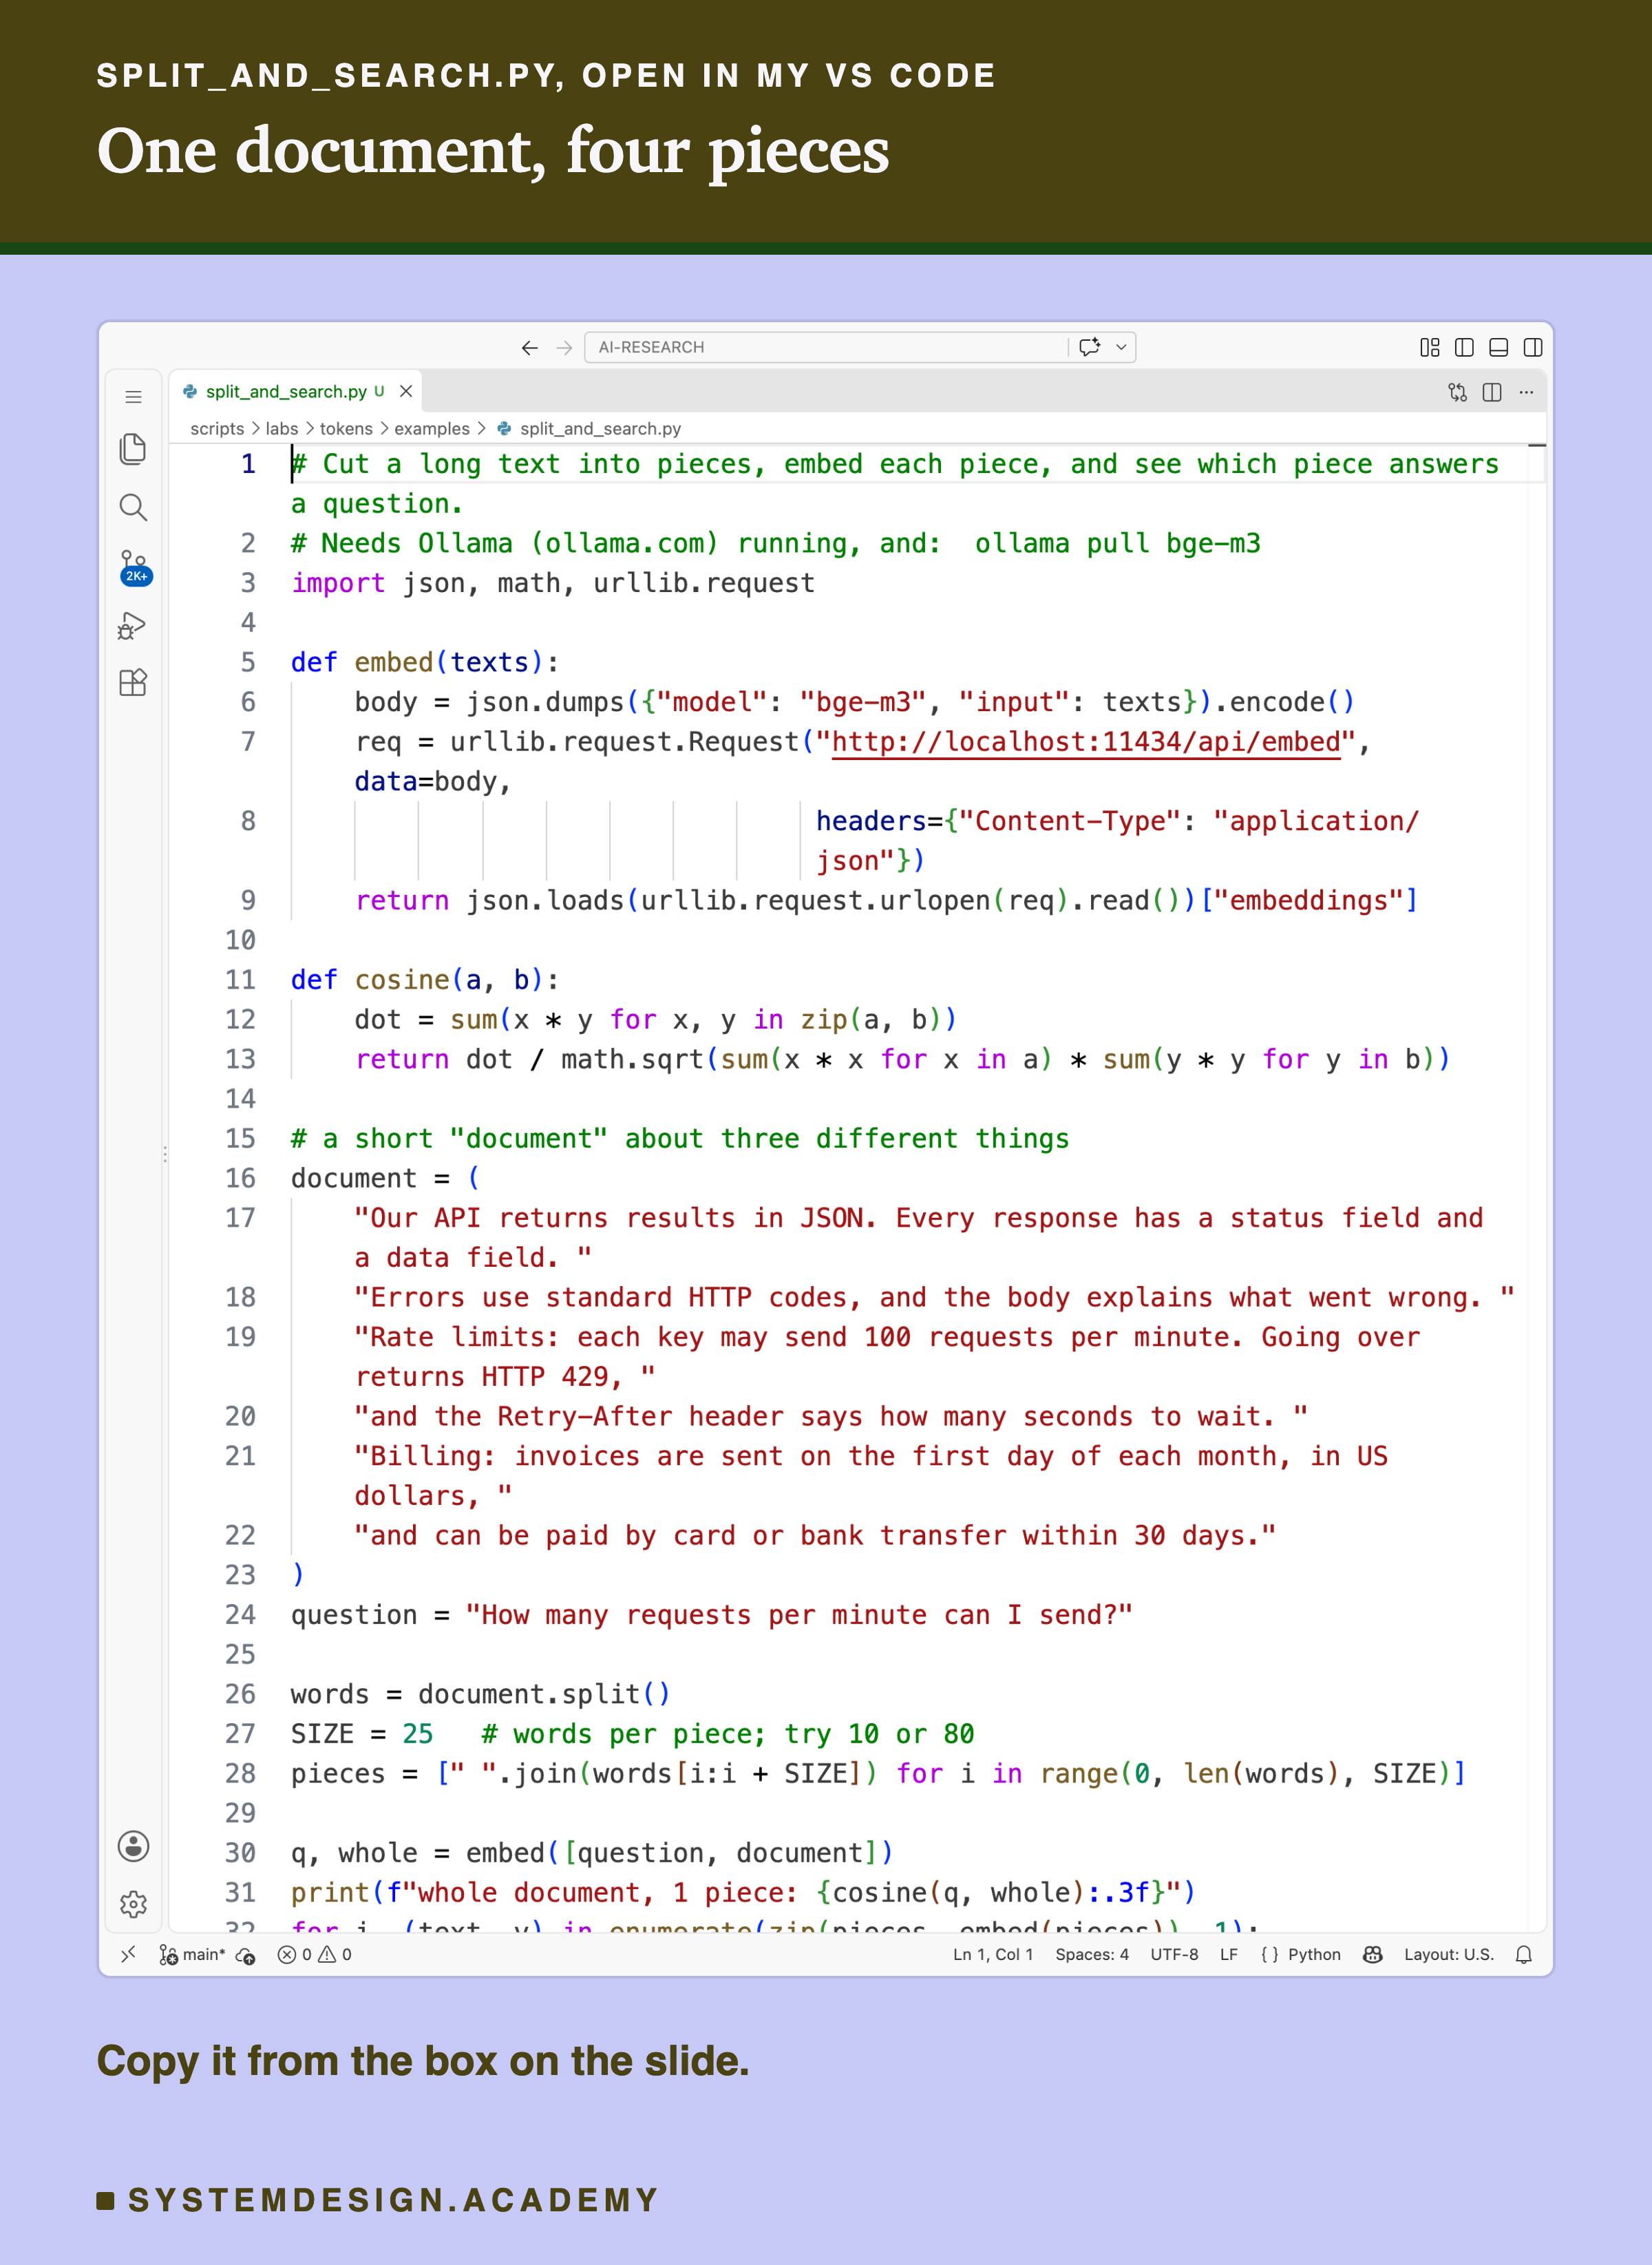
Task: Click "words = document.split()" on line 26
Action: (481, 1694)
